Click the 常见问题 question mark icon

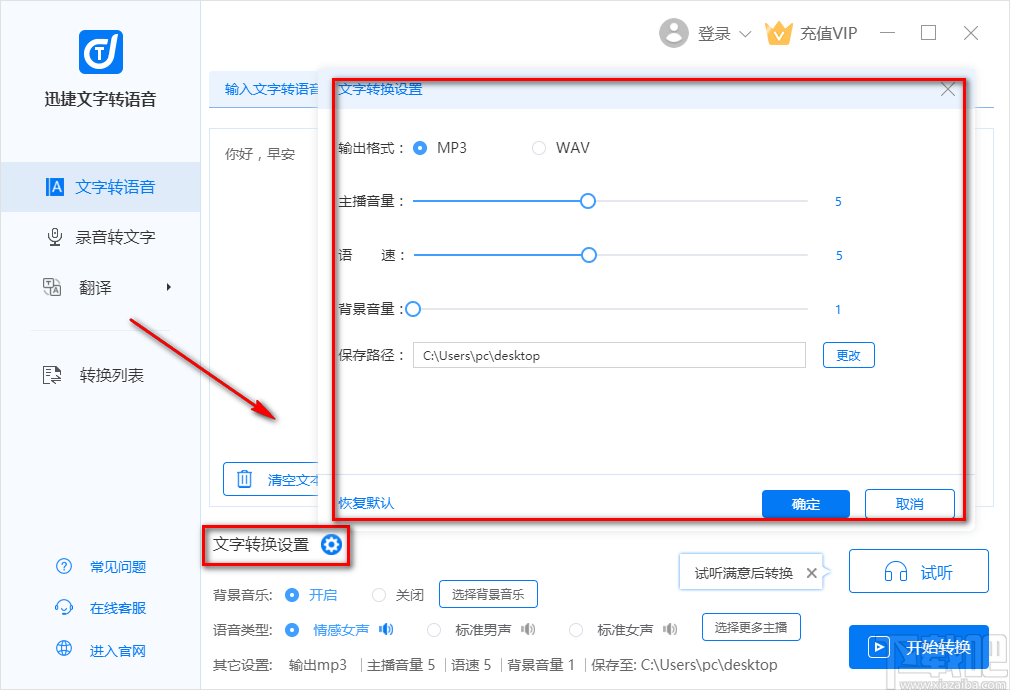pyautogui.click(x=64, y=566)
